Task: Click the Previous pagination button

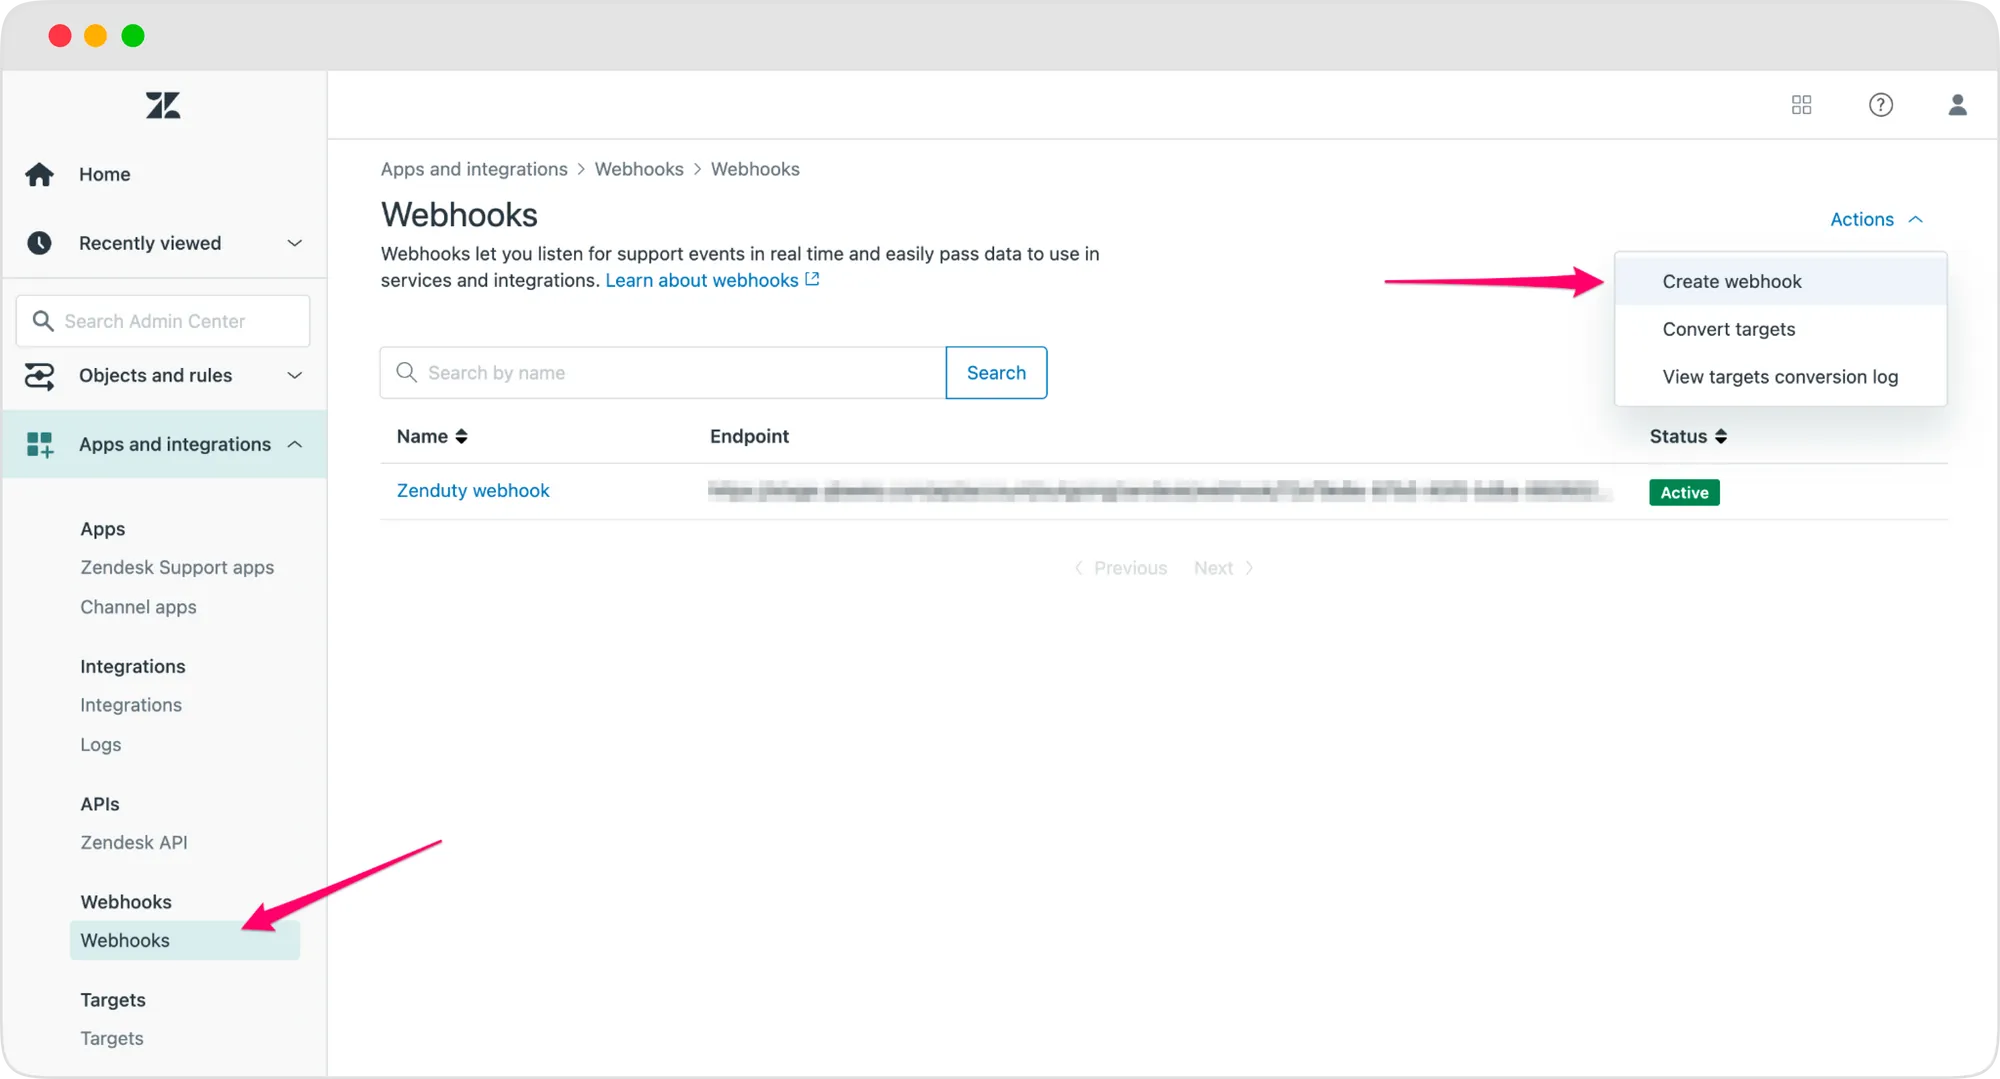Action: pos(1120,568)
